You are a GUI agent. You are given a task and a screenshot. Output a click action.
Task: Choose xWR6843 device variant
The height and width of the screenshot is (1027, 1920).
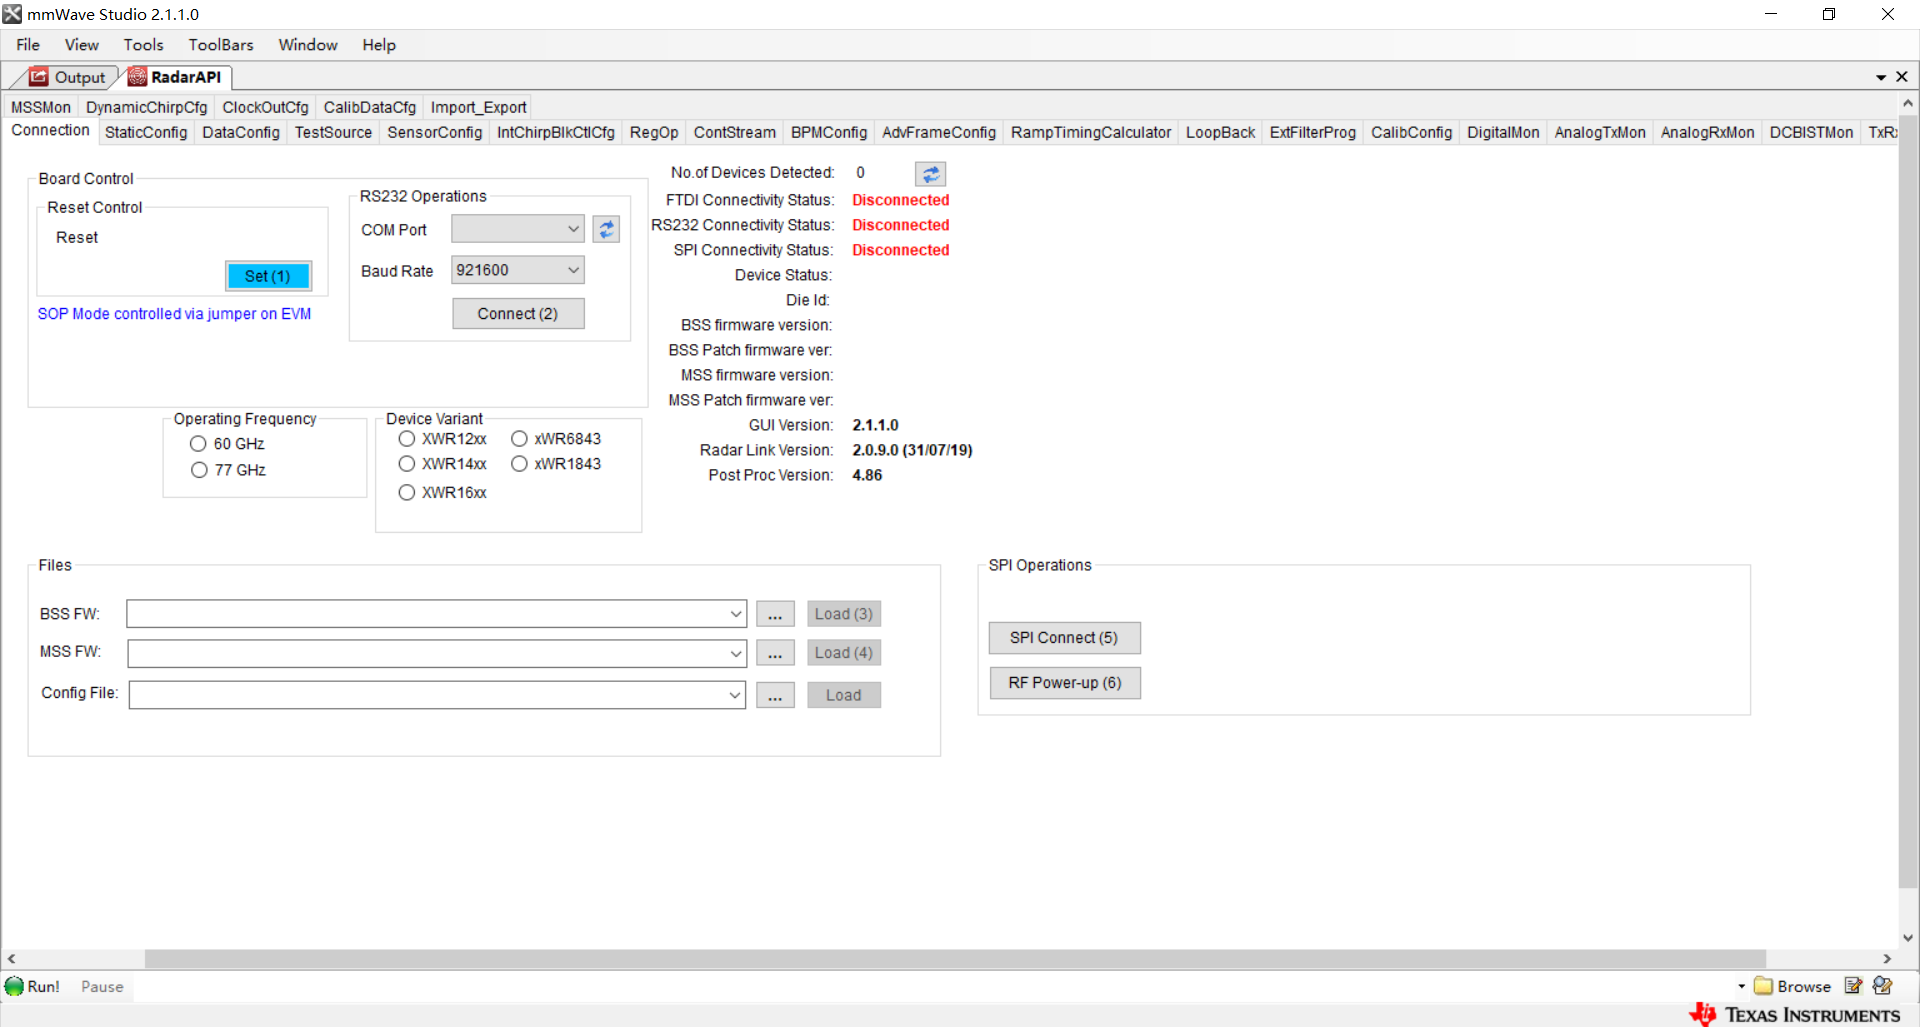click(x=520, y=439)
